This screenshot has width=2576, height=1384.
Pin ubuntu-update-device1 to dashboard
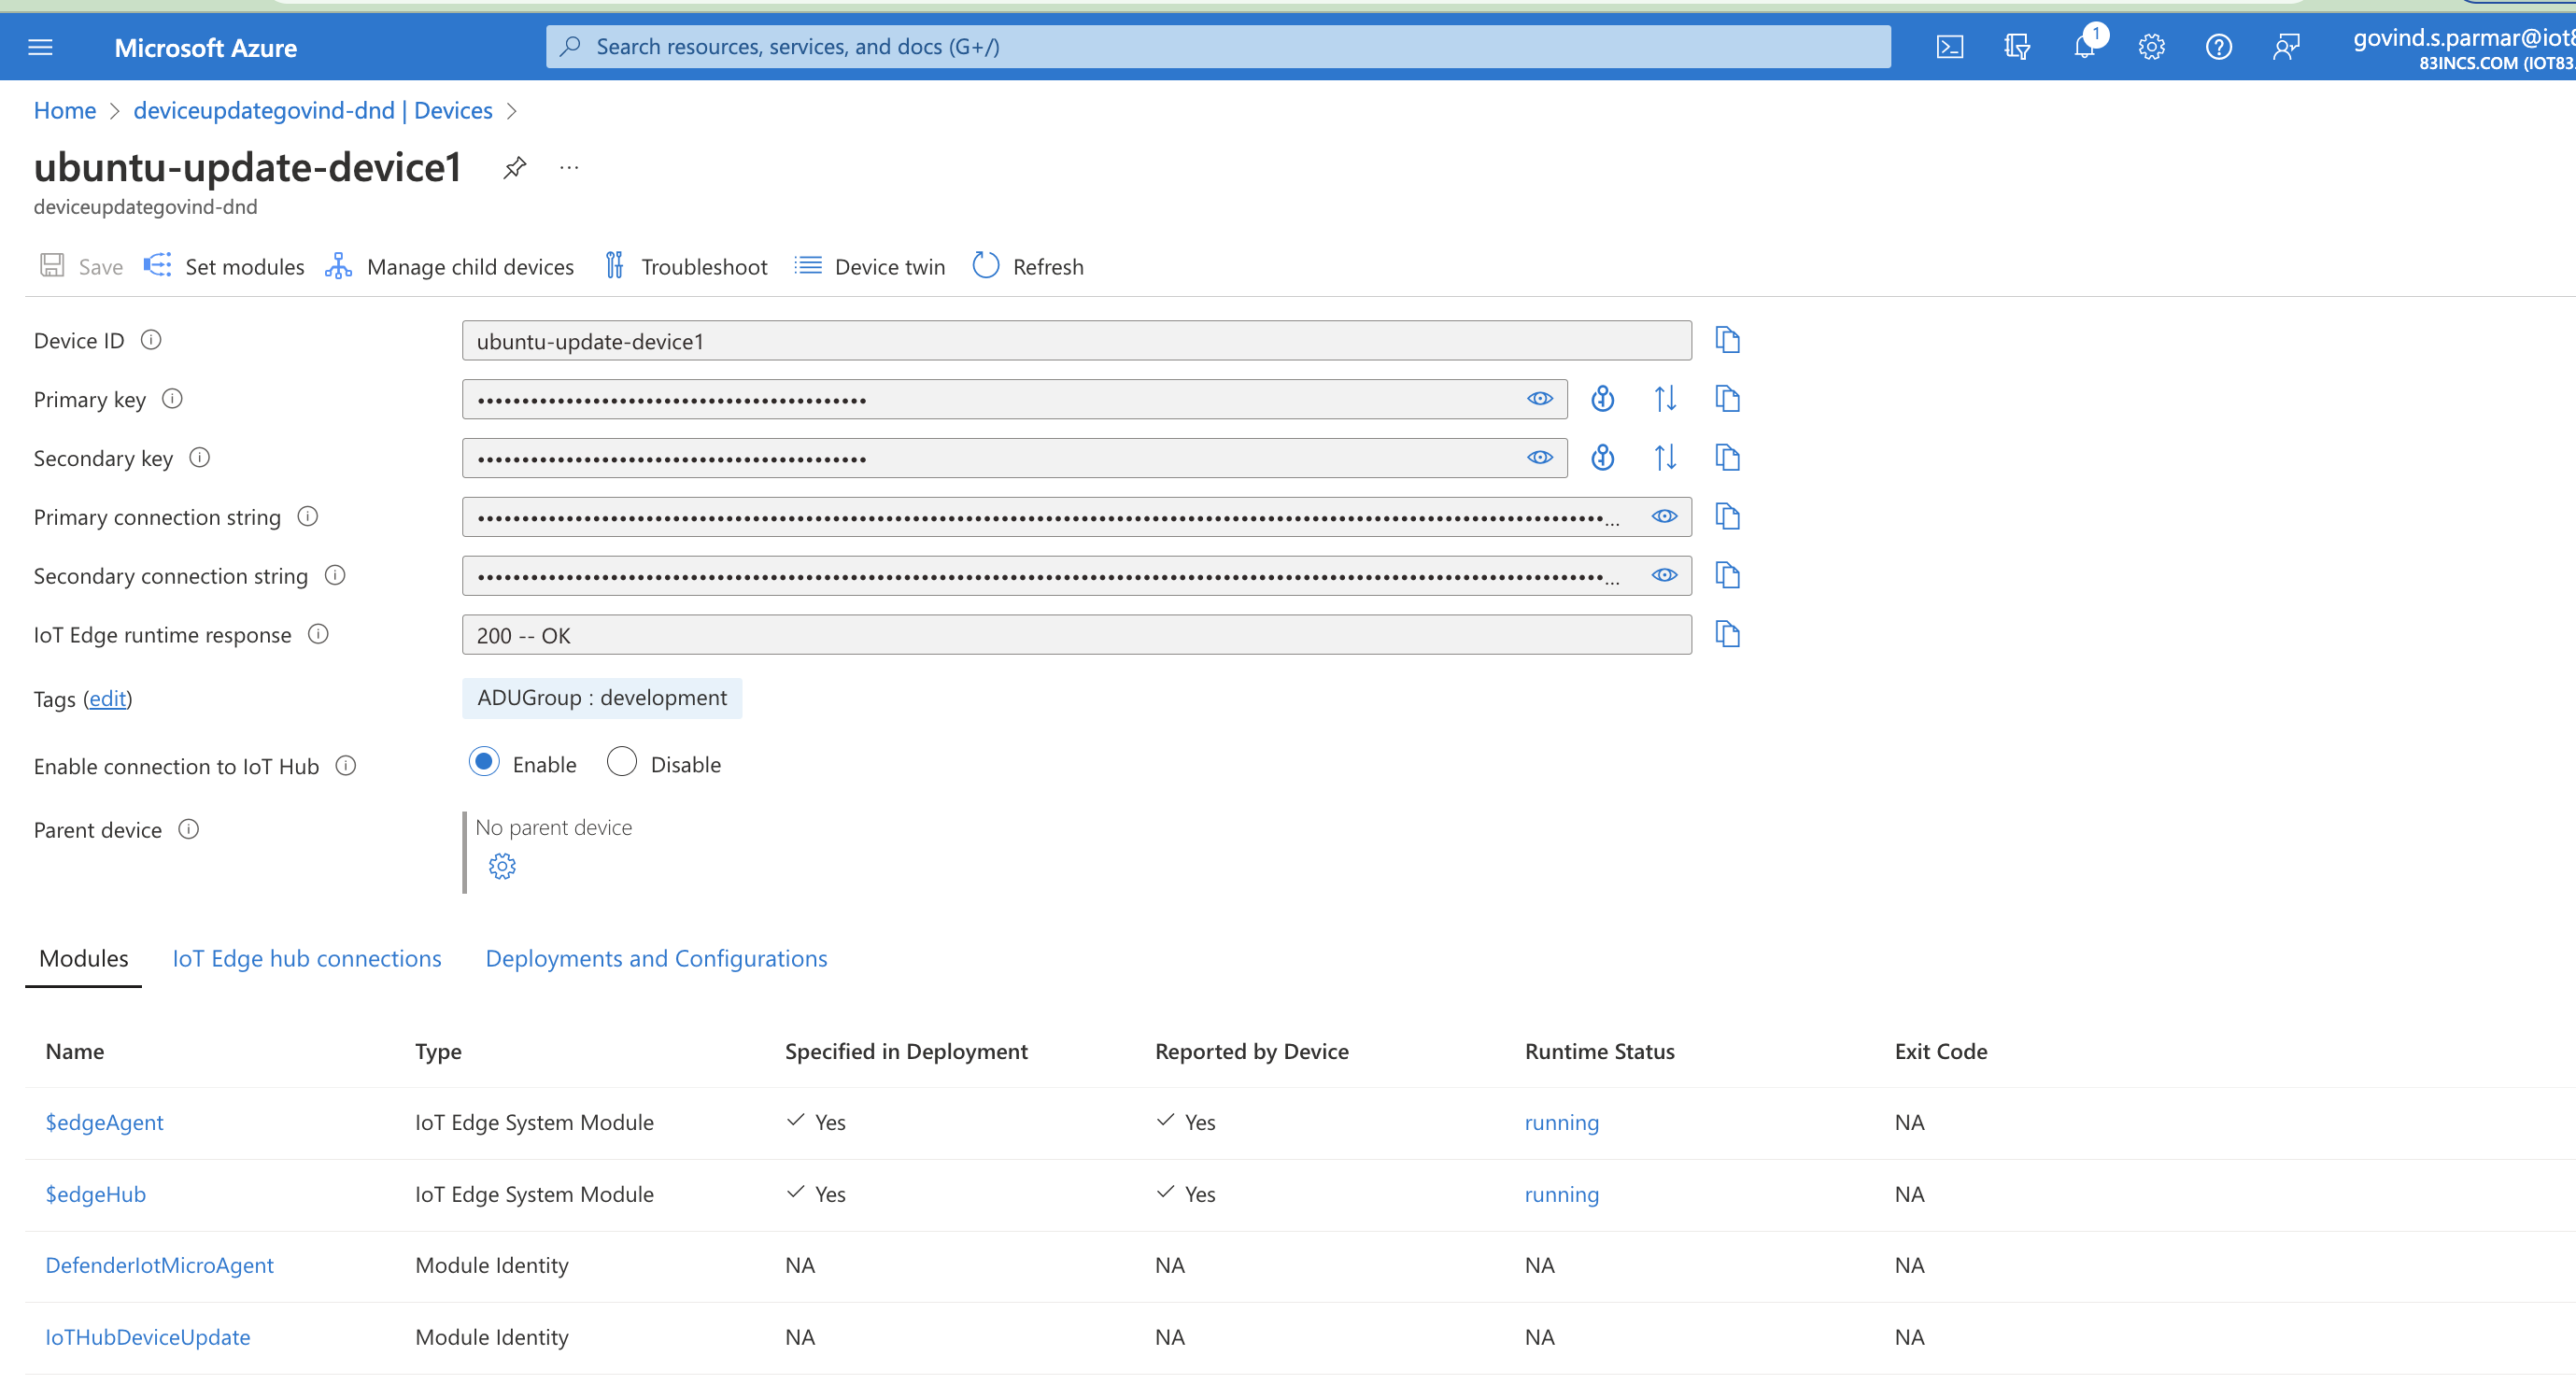[514, 167]
